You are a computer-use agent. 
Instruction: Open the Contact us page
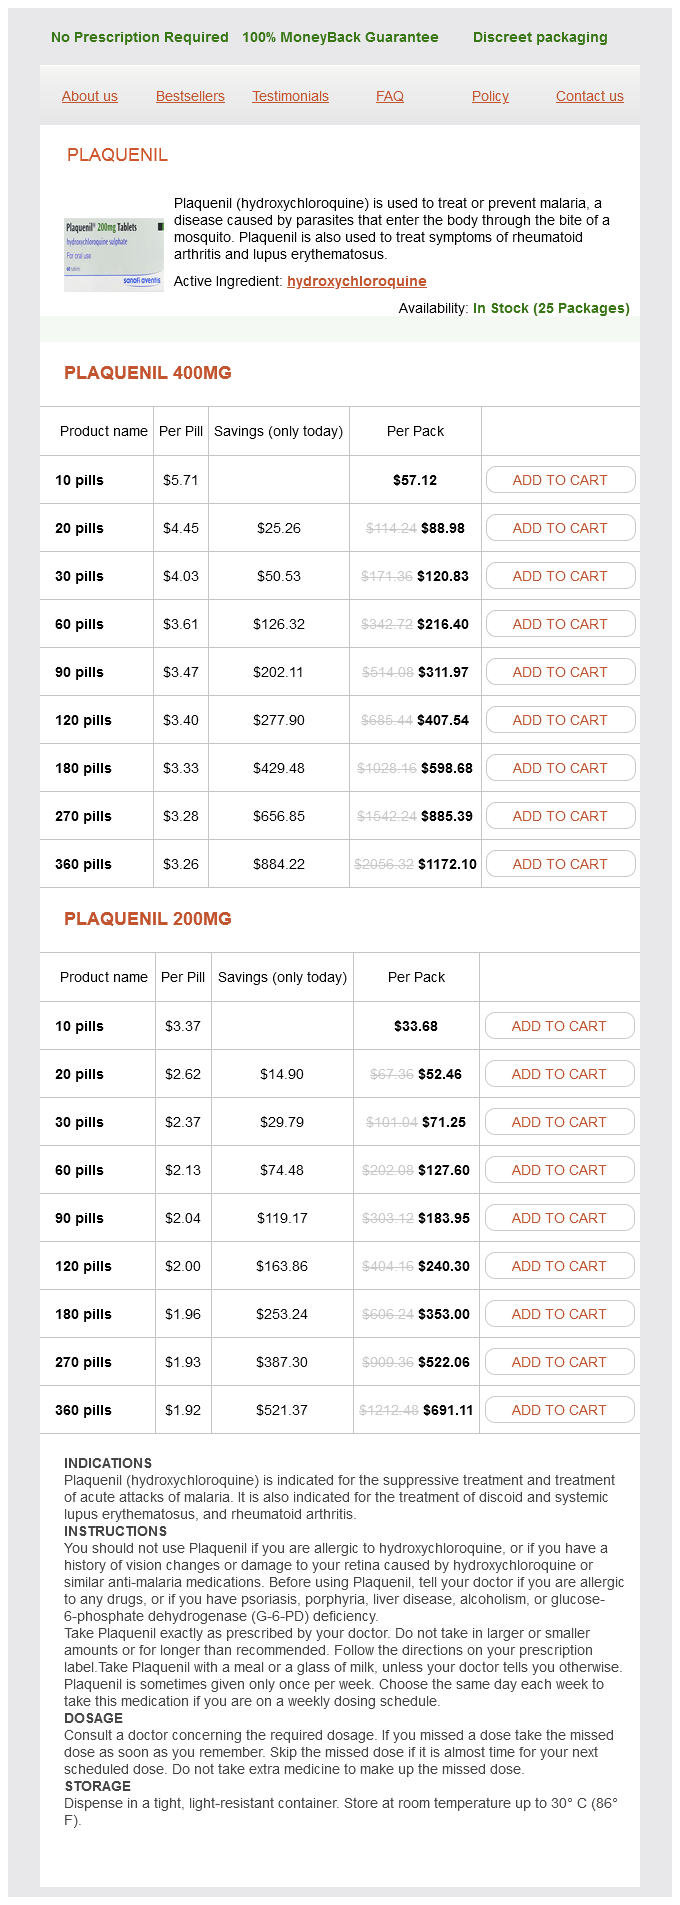[589, 96]
